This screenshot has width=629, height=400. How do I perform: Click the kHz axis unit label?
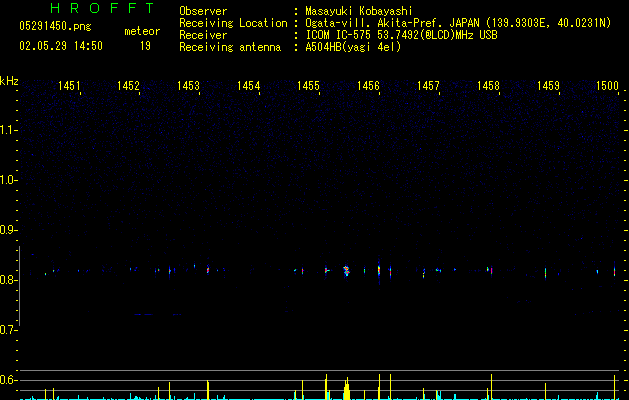pos(9,81)
